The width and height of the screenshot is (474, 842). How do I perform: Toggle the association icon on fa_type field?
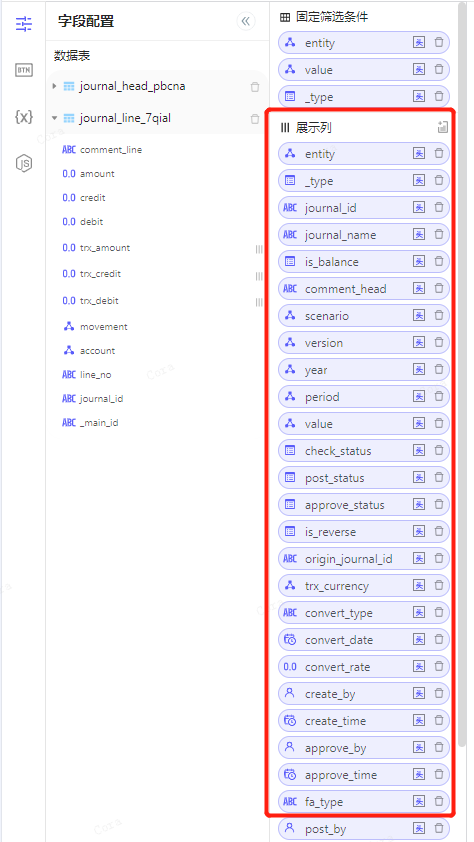419,801
